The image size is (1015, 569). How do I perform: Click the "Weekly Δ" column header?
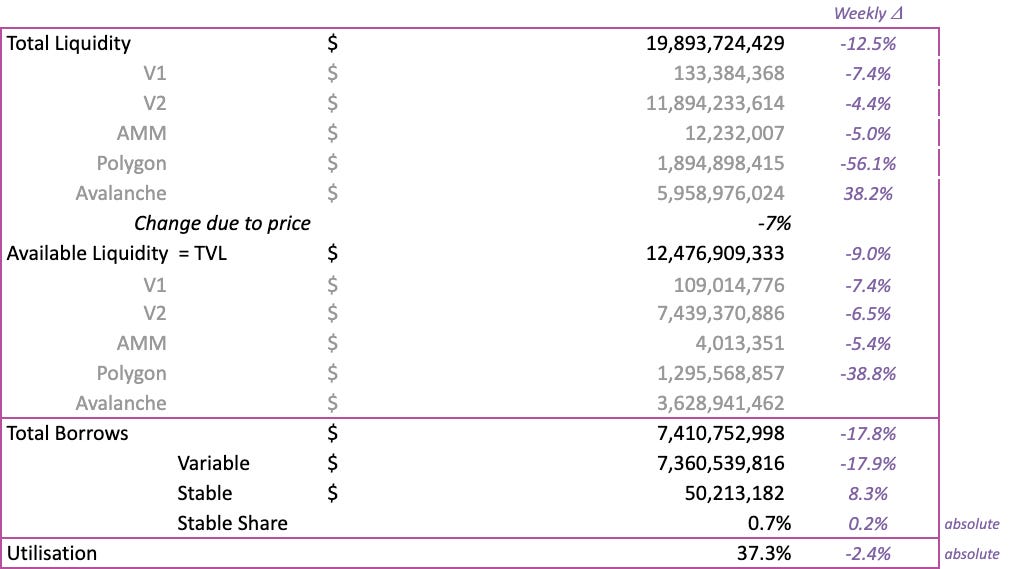tap(868, 14)
